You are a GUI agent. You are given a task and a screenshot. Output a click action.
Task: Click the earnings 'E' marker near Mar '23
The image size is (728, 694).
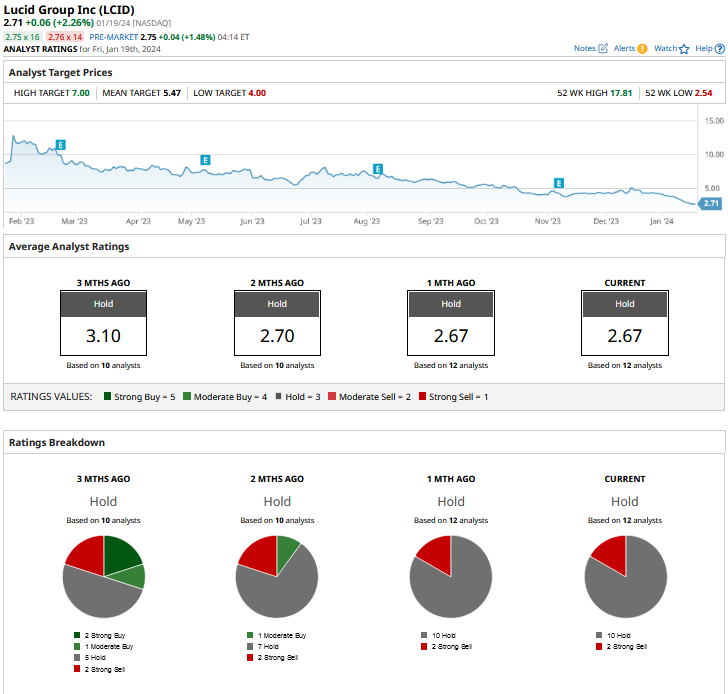[61, 145]
